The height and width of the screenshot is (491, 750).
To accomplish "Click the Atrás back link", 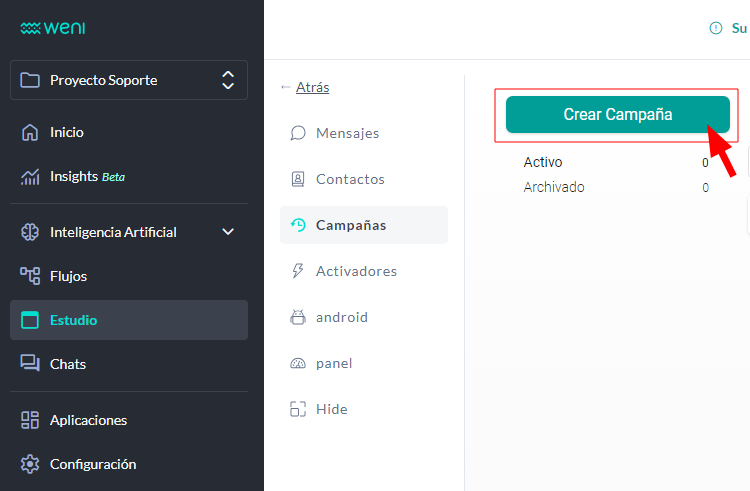I will (x=312, y=87).
